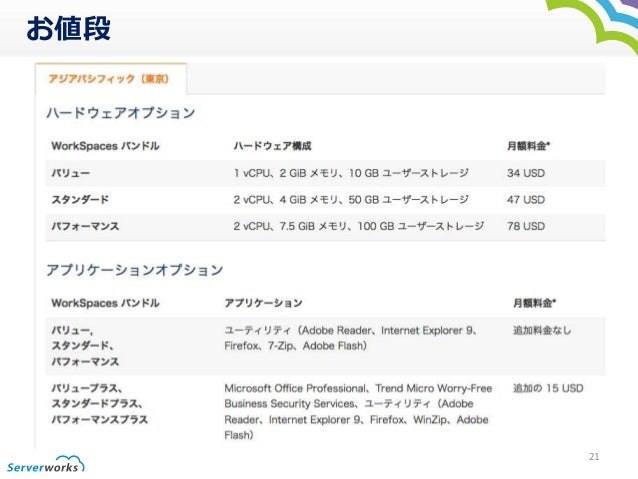Click WorkSpaces バンドル header in application table
This screenshot has height=479, width=638.
pyautogui.click(x=105, y=303)
